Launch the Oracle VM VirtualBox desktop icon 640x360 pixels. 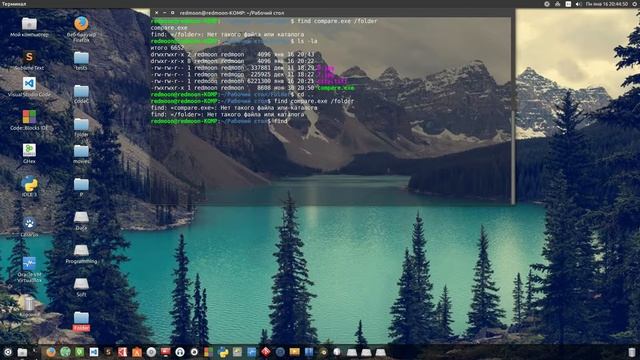click(x=29, y=264)
